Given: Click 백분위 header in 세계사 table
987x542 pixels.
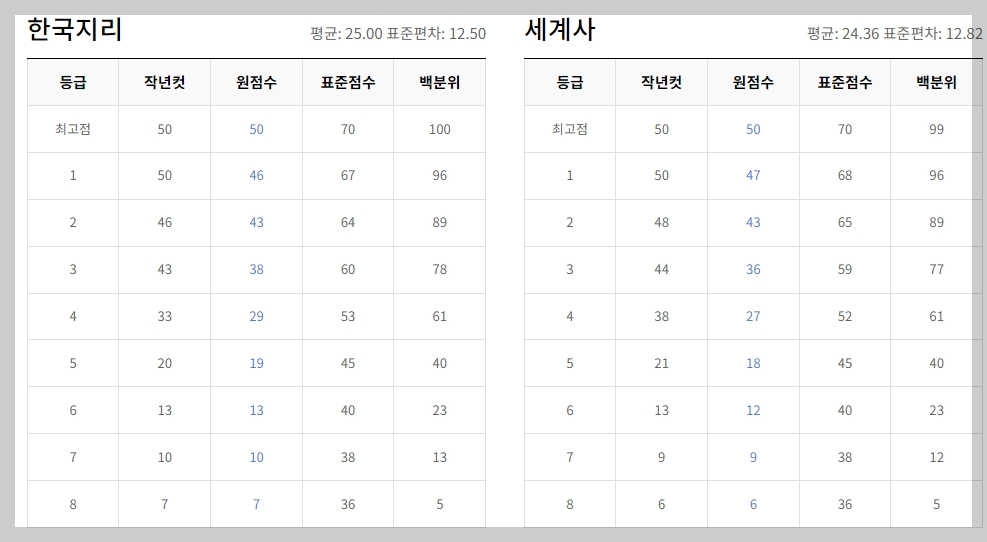Looking at the screenshot, I should point(937,82).
